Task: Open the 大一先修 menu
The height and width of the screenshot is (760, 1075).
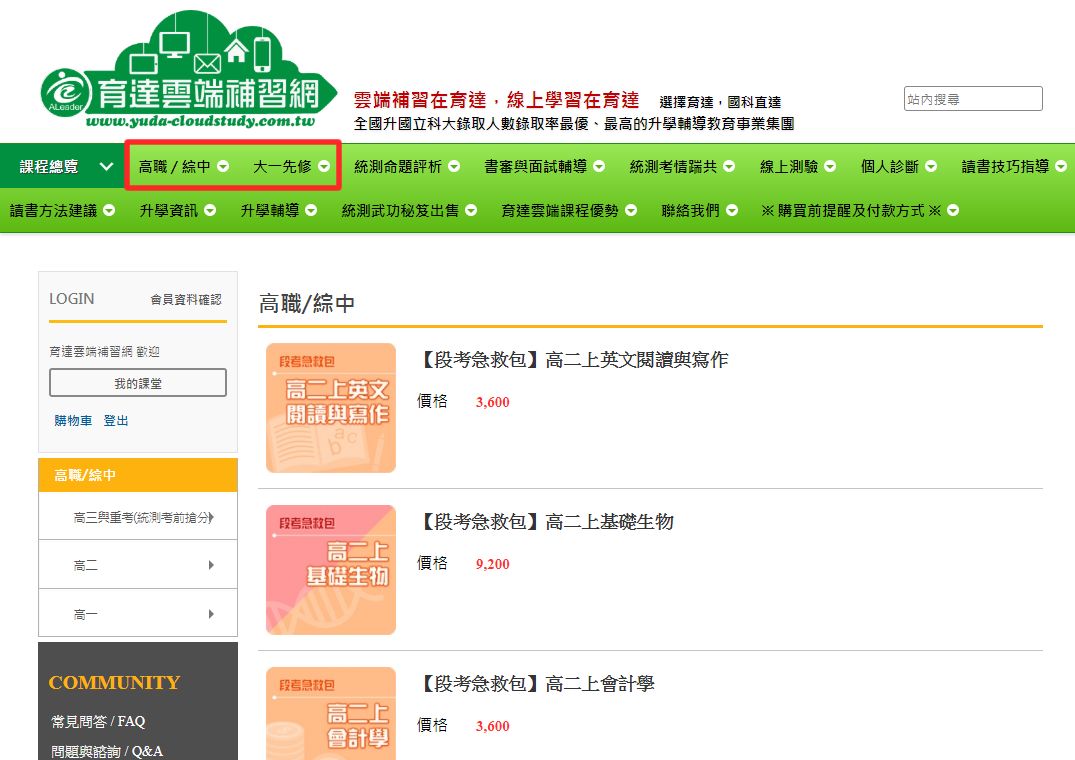Action: click(x=282, y=167)
